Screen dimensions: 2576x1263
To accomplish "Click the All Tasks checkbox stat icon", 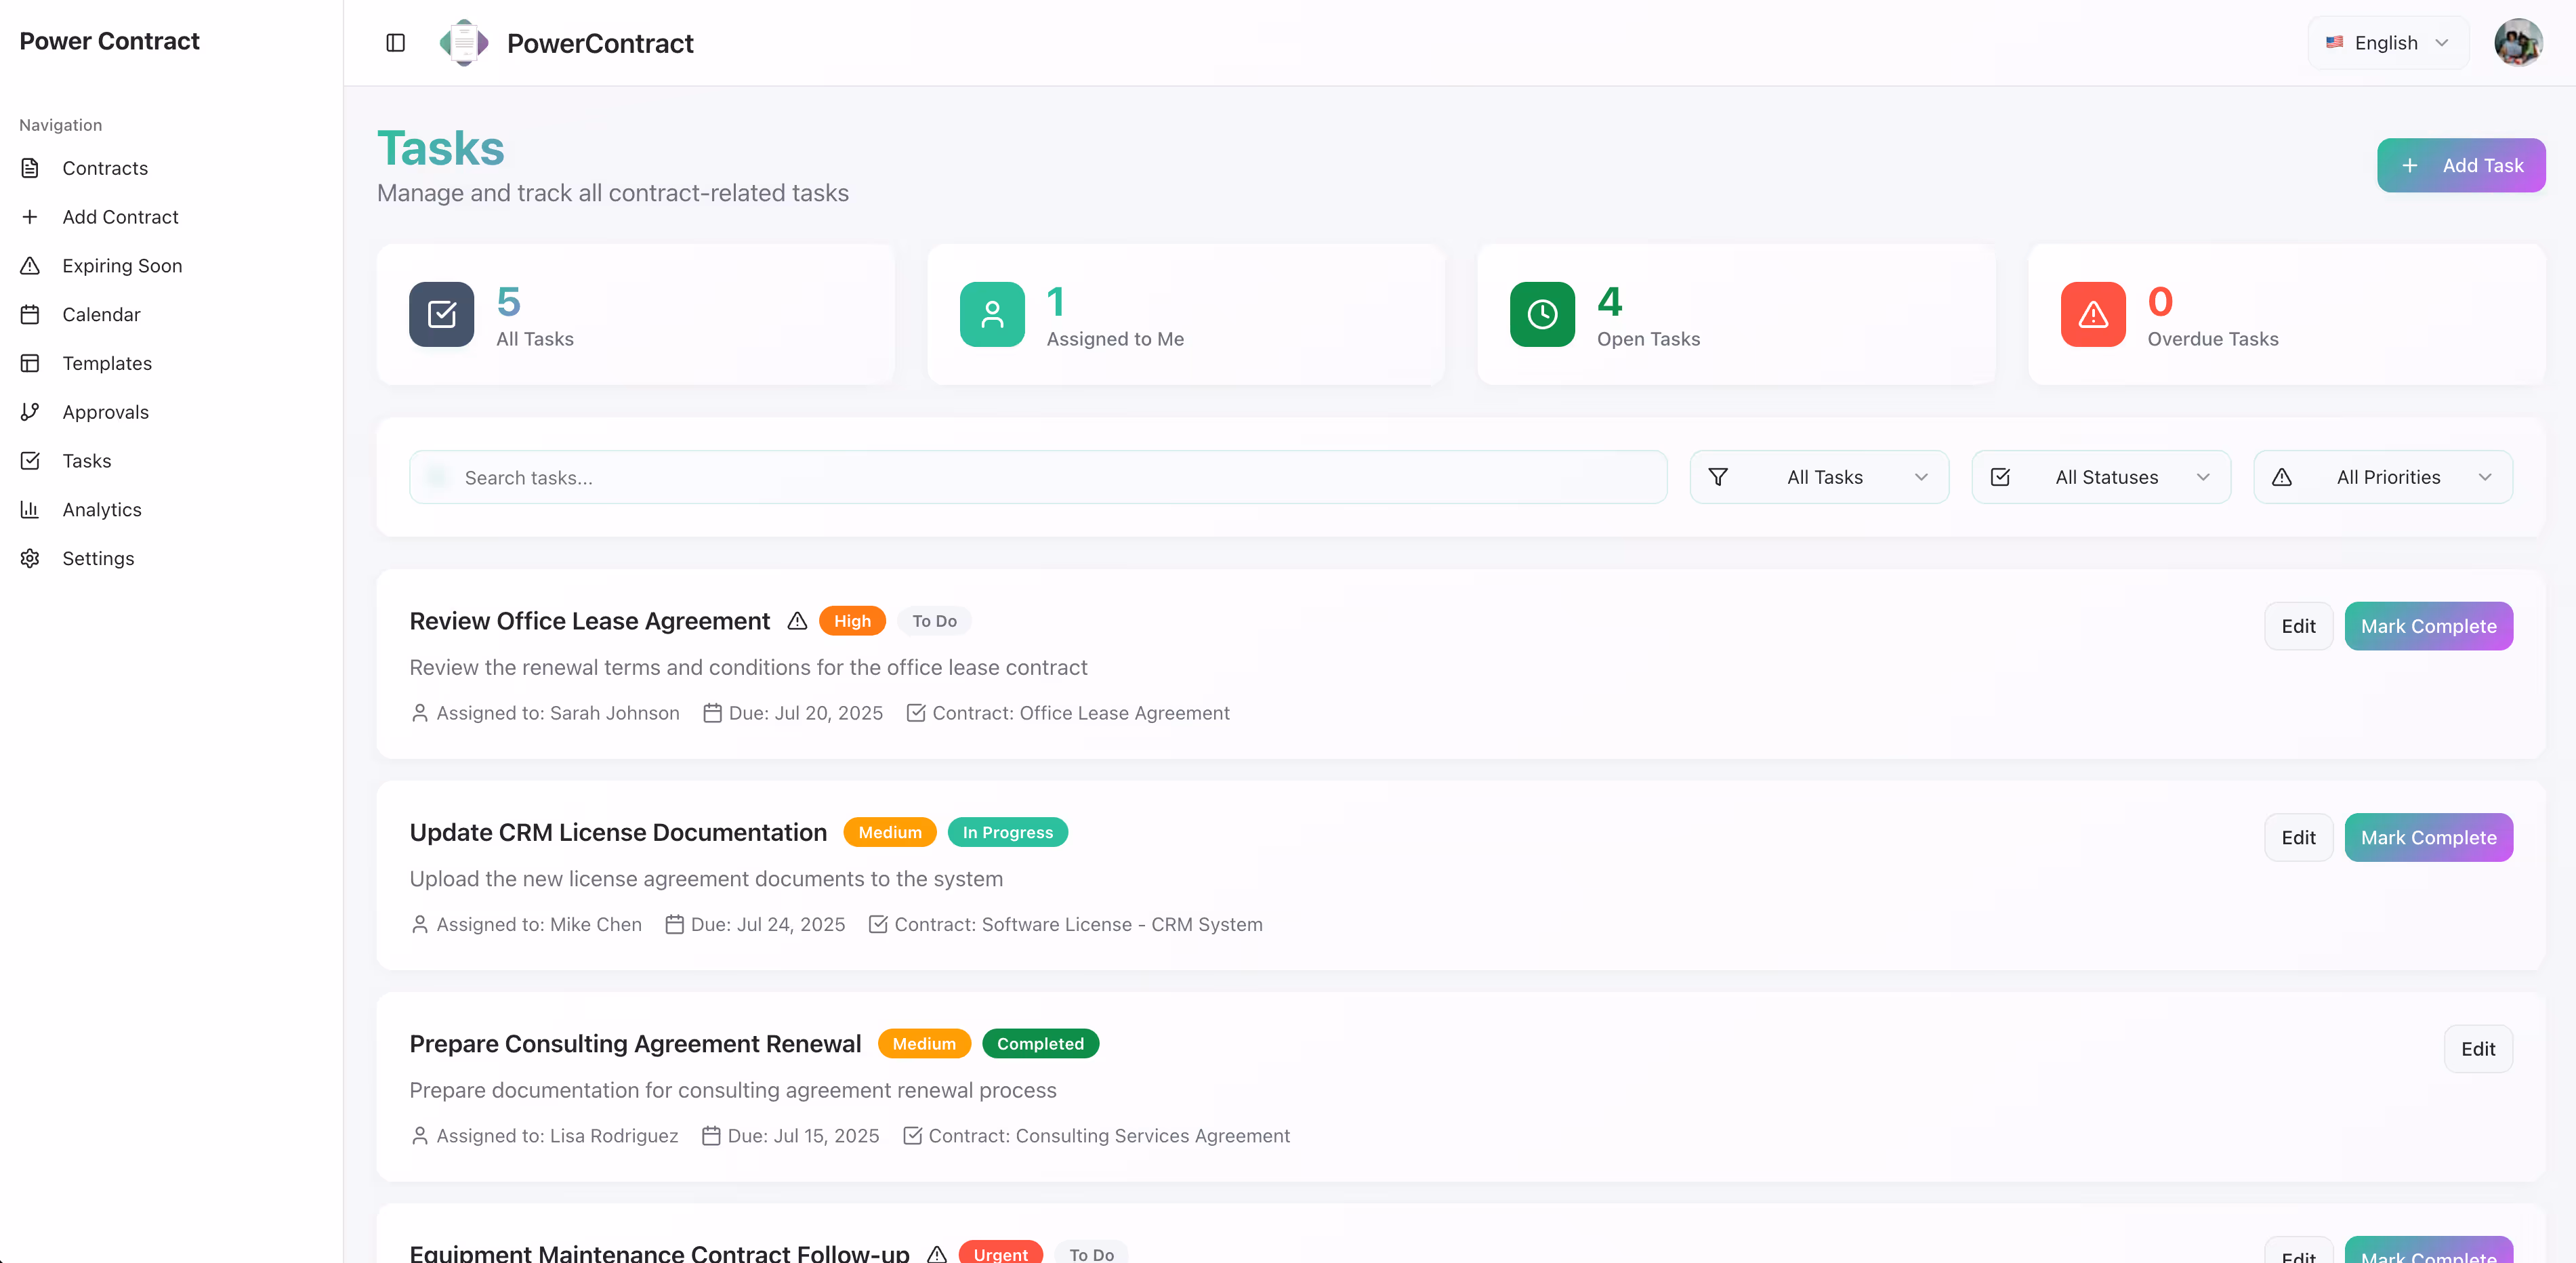I will [441, 314].
